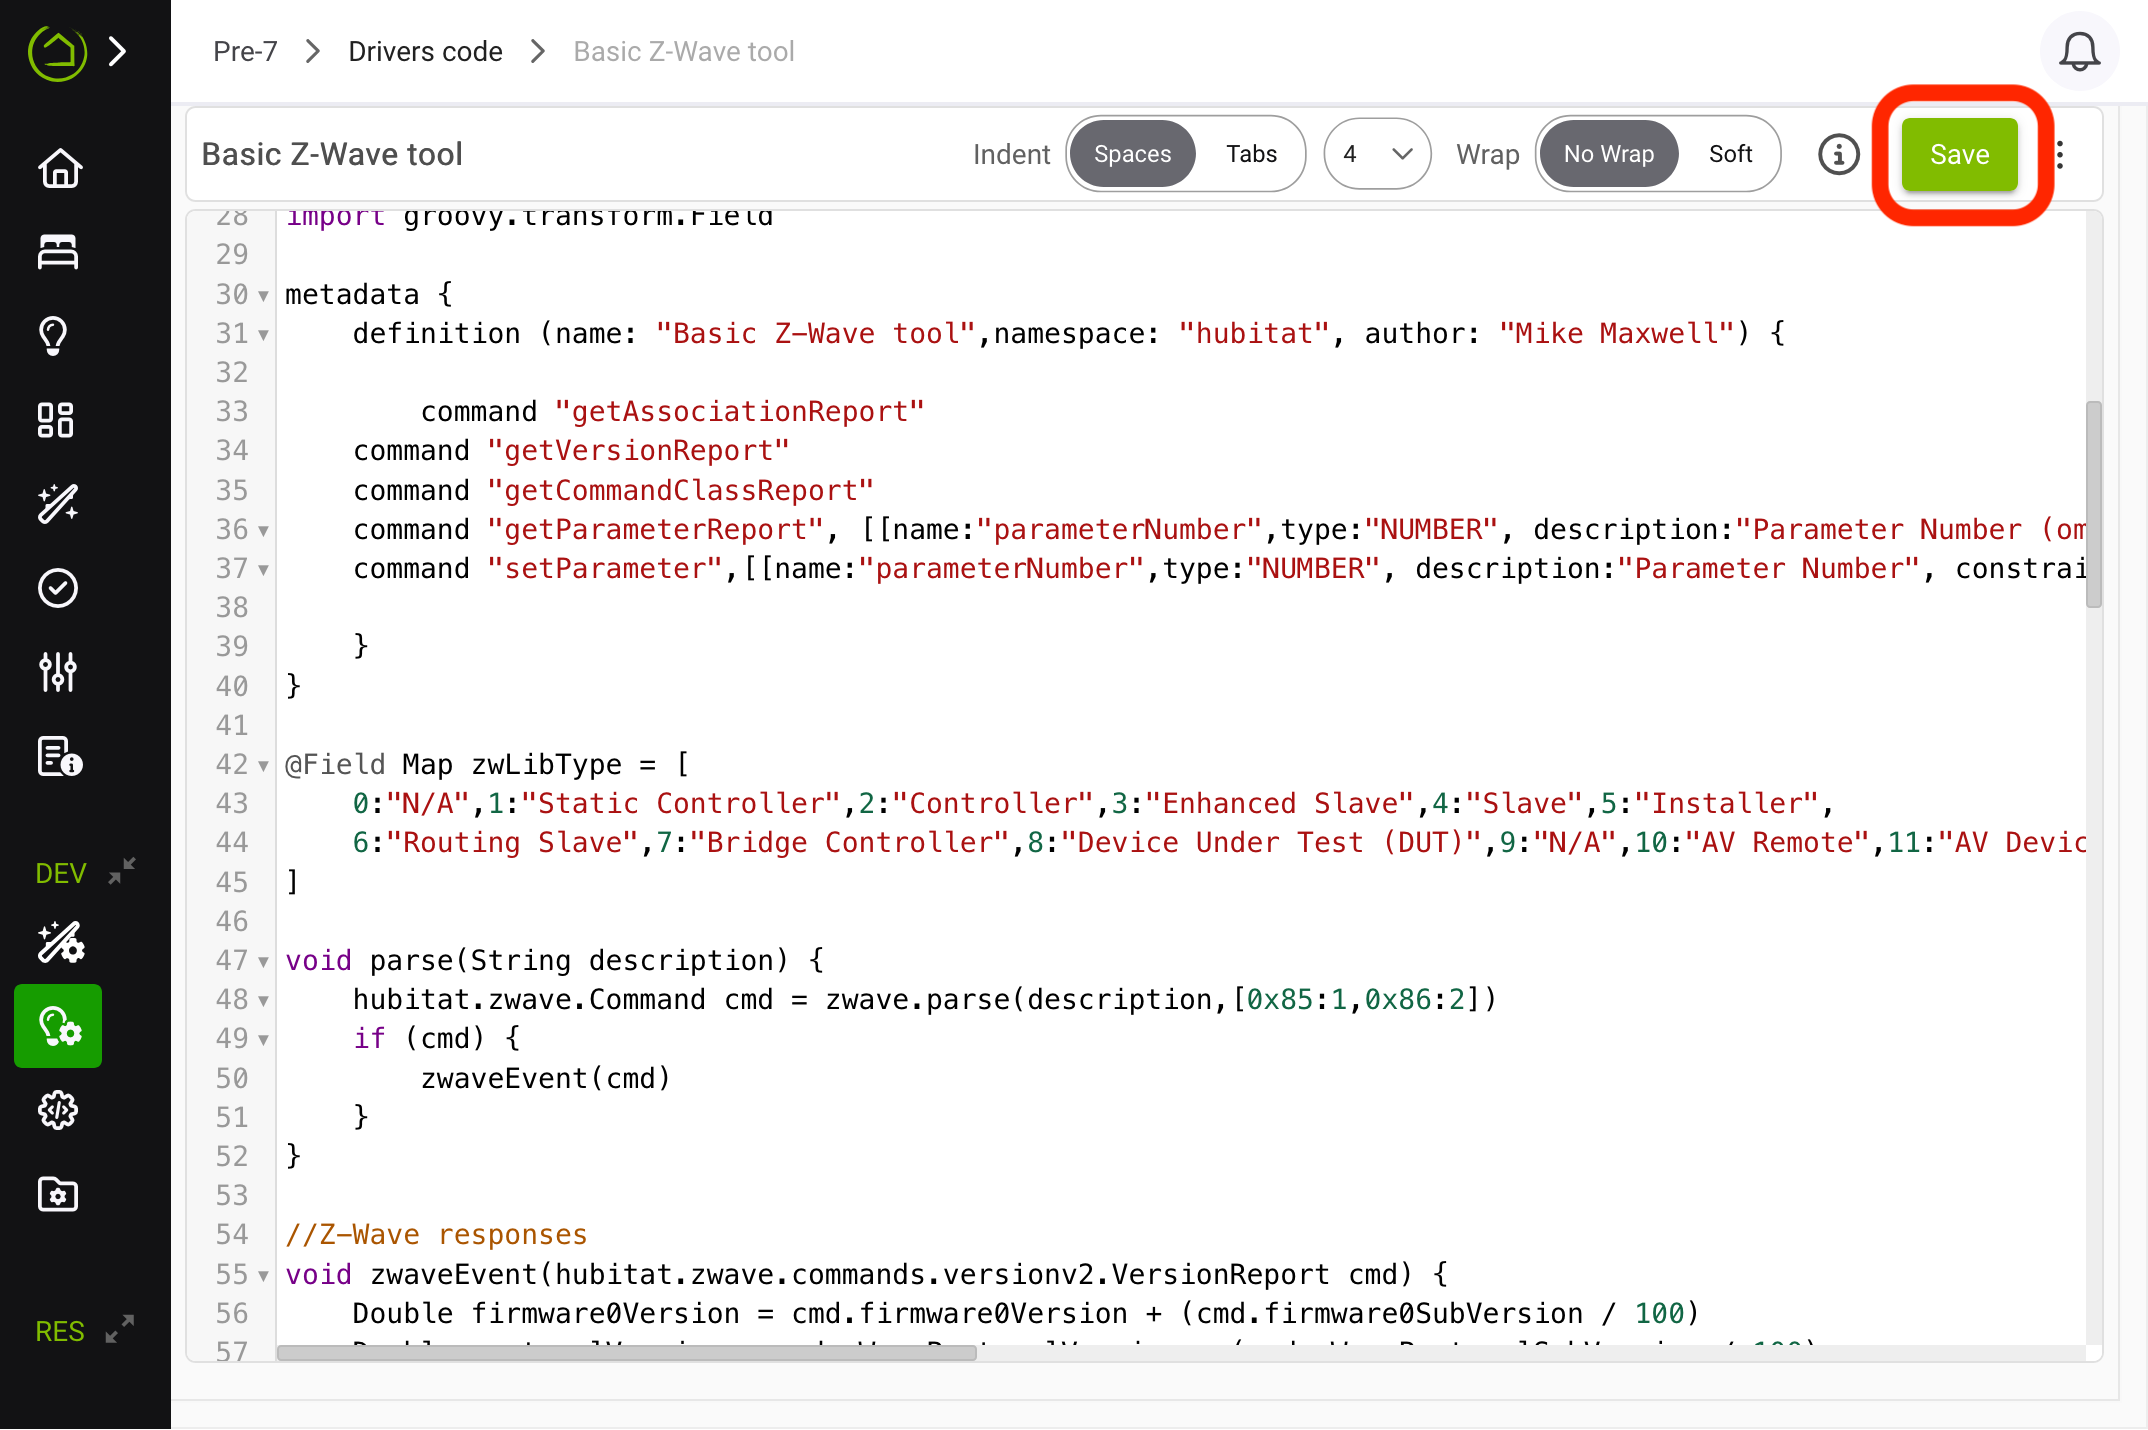The image size is (2148, 1430).
Task: Click the zwaveEvent(cmd) call on line 50
Action: [545, 1078]
